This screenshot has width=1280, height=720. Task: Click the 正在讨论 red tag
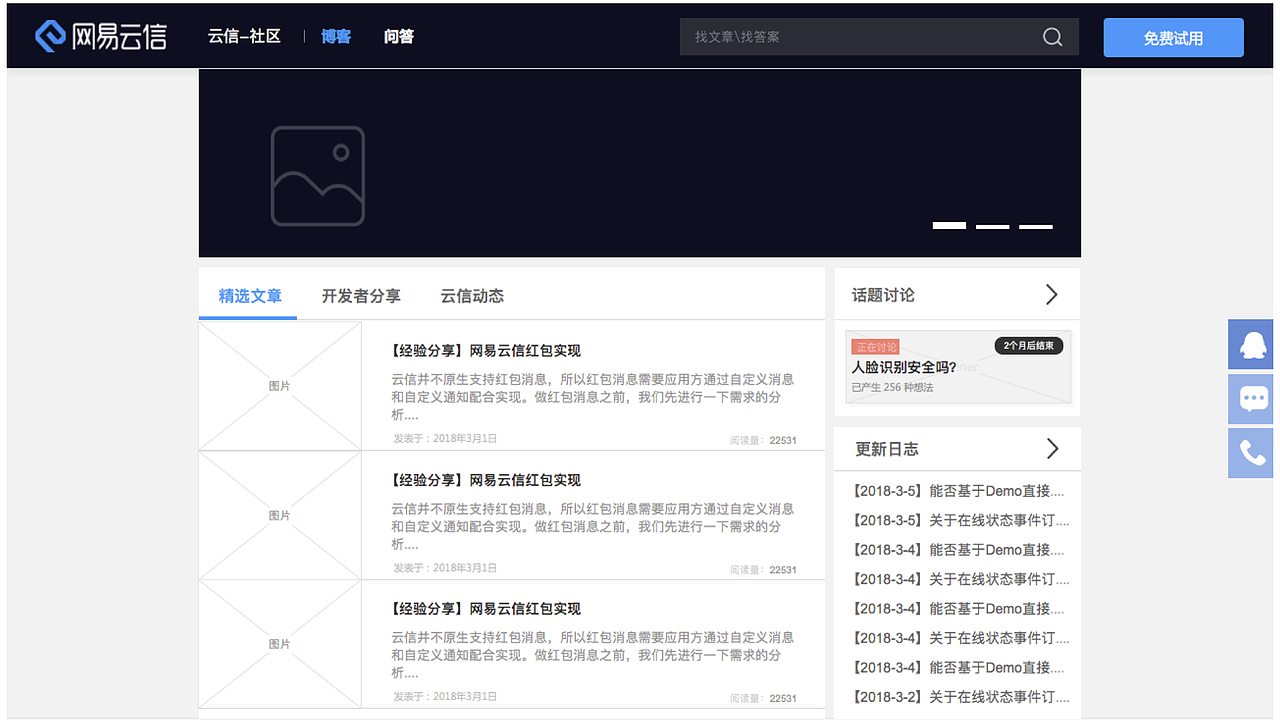(x=875, y=347)
